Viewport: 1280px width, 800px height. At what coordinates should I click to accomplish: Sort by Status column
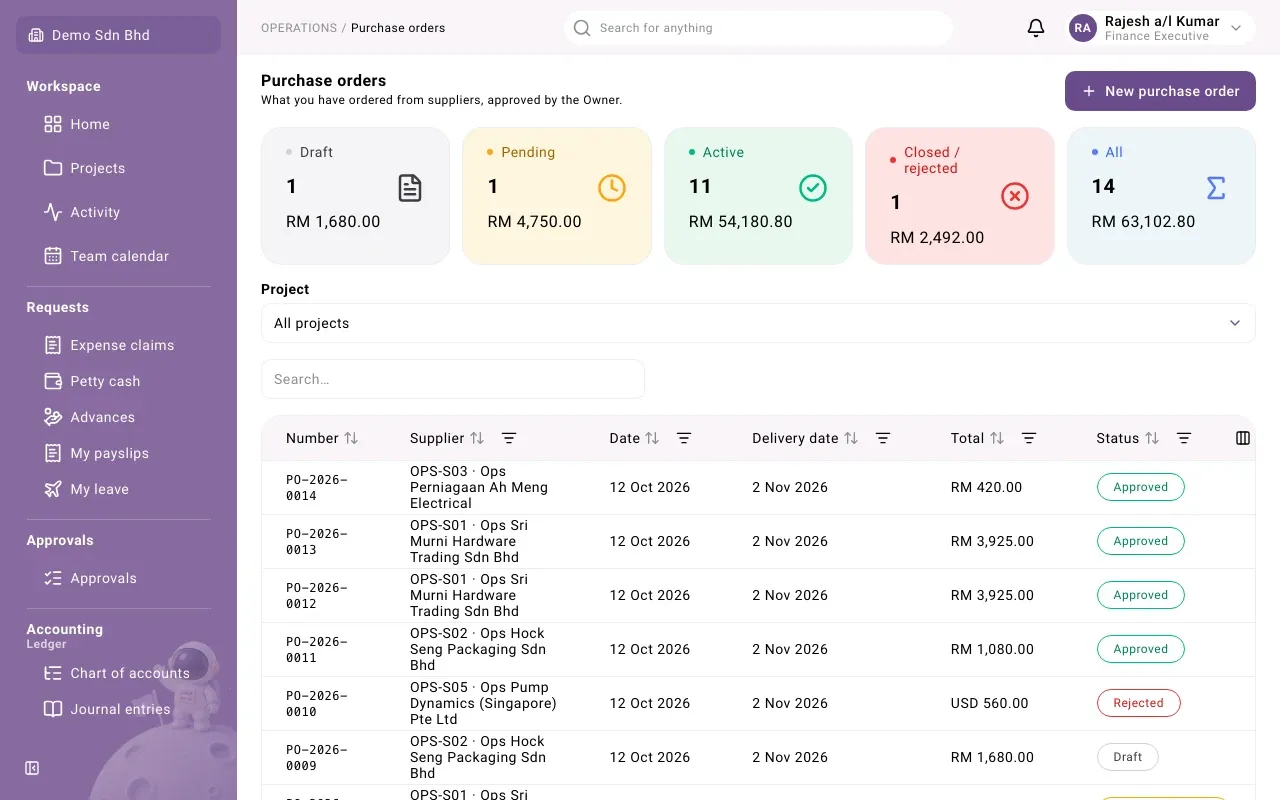pyautogui.click(x=1152, y=438)
